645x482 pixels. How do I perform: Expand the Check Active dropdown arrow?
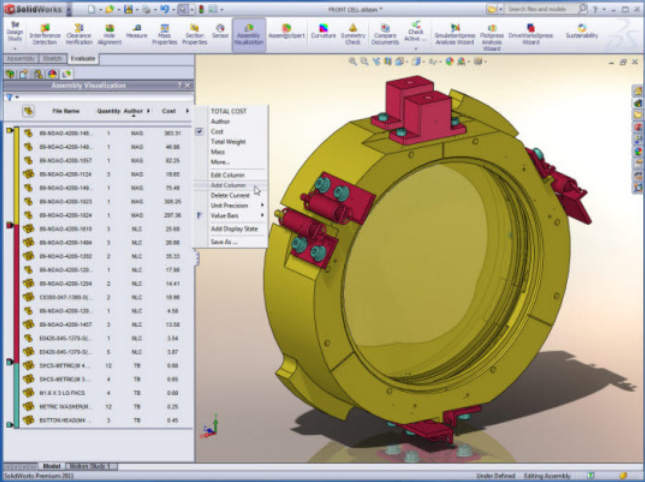[415, 49]
